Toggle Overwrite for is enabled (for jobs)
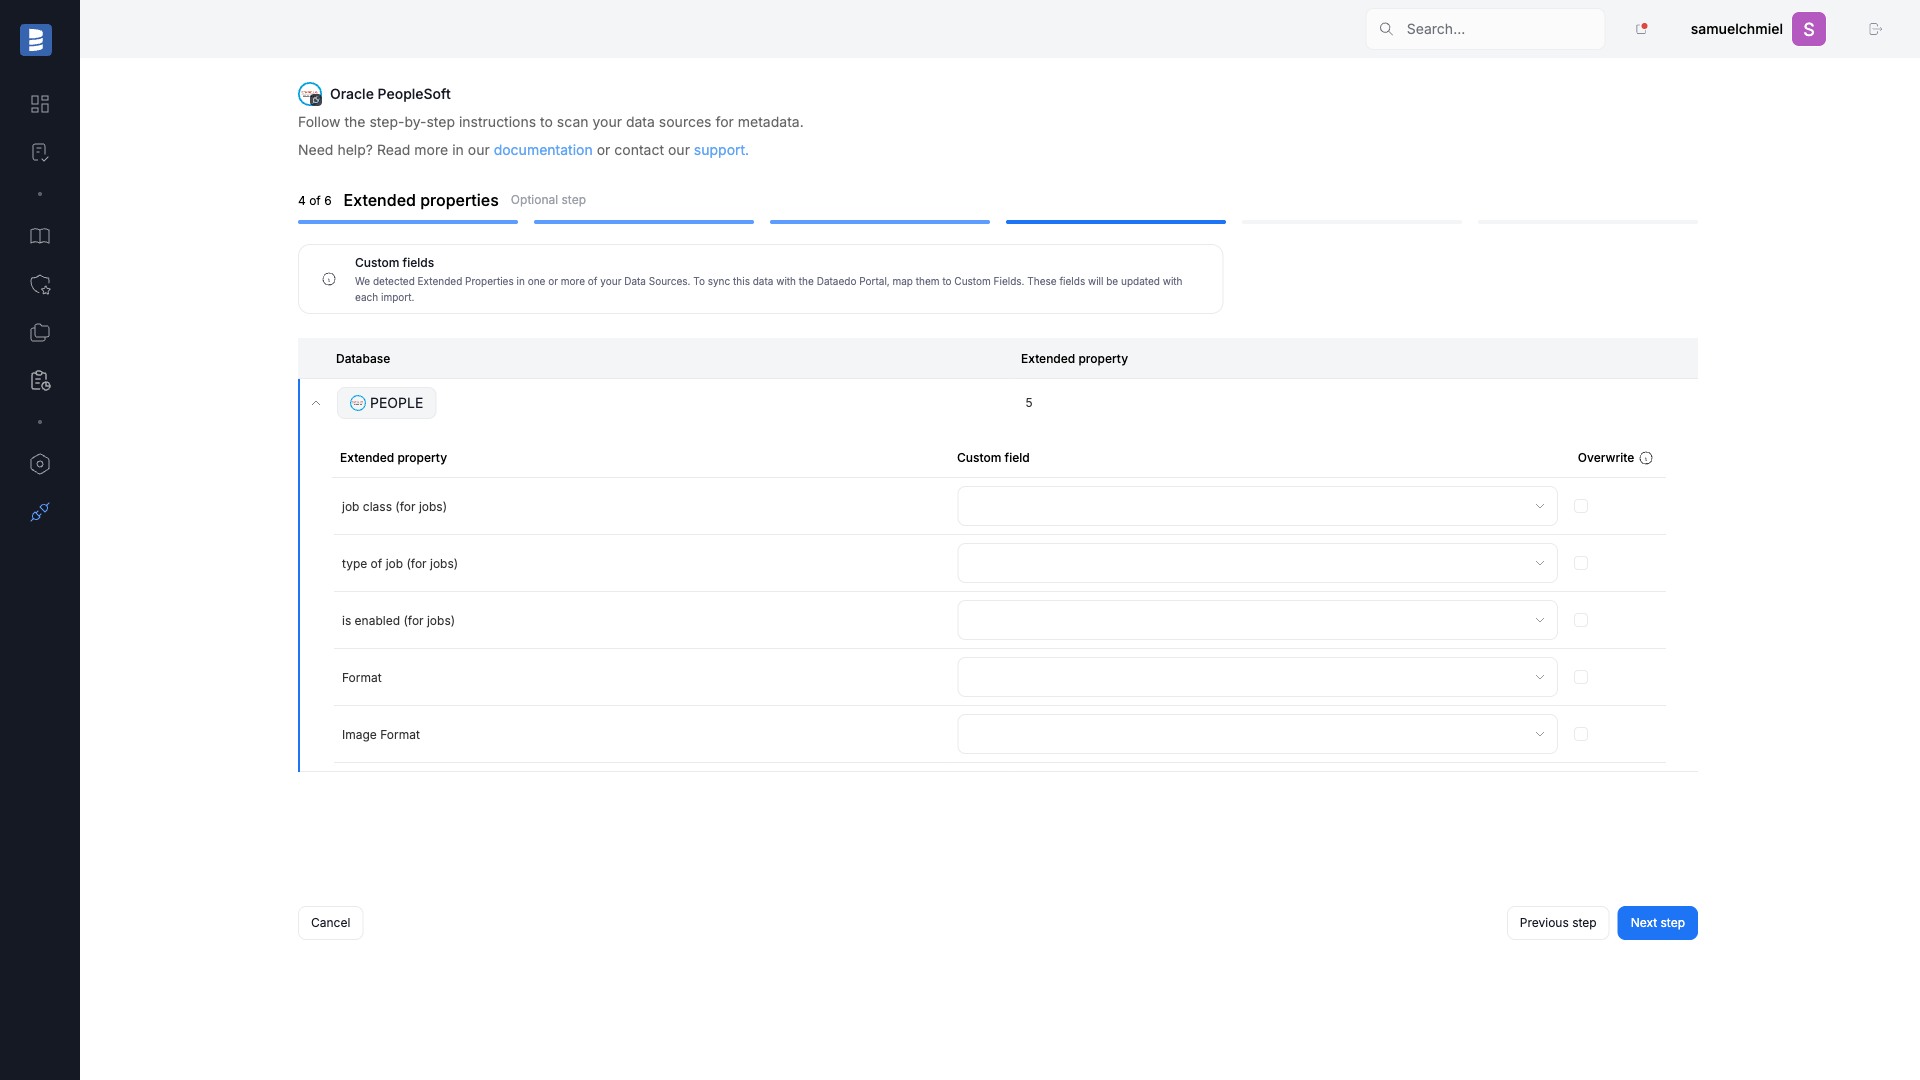Screen dimensions: 1920x1080 [x=1581, y=620]
